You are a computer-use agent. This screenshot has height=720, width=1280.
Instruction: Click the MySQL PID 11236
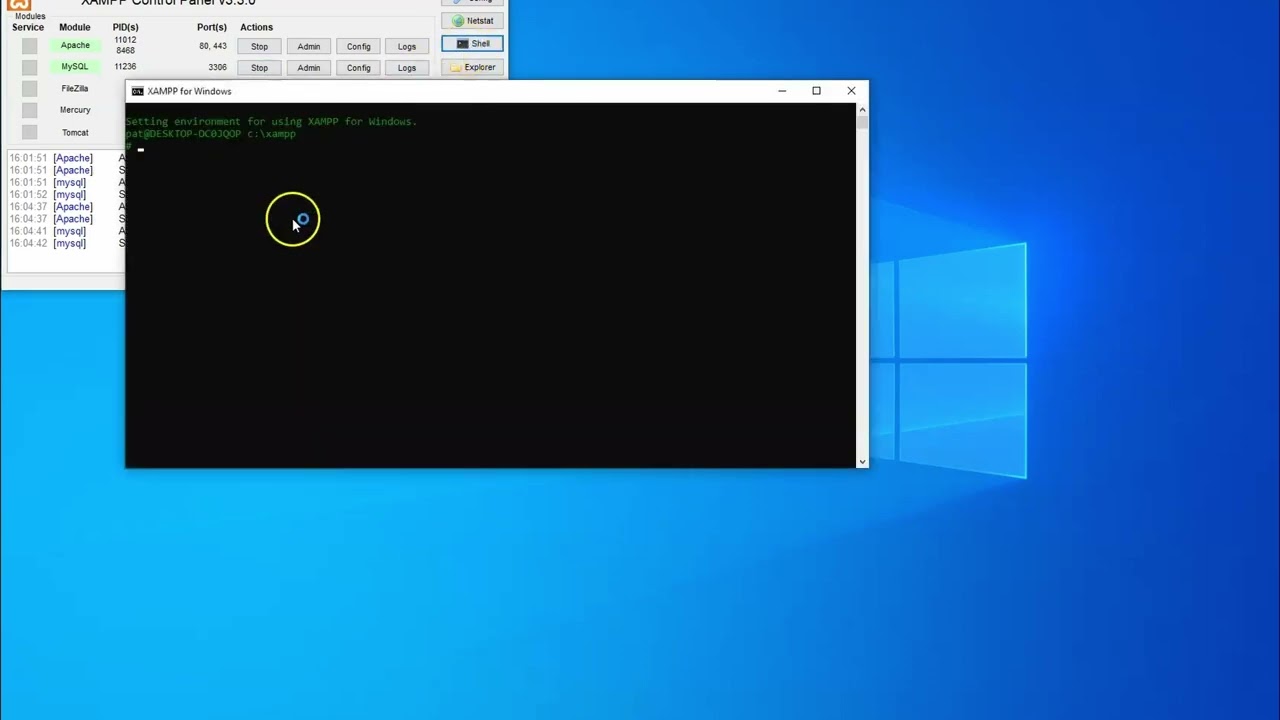coord(125,67)
